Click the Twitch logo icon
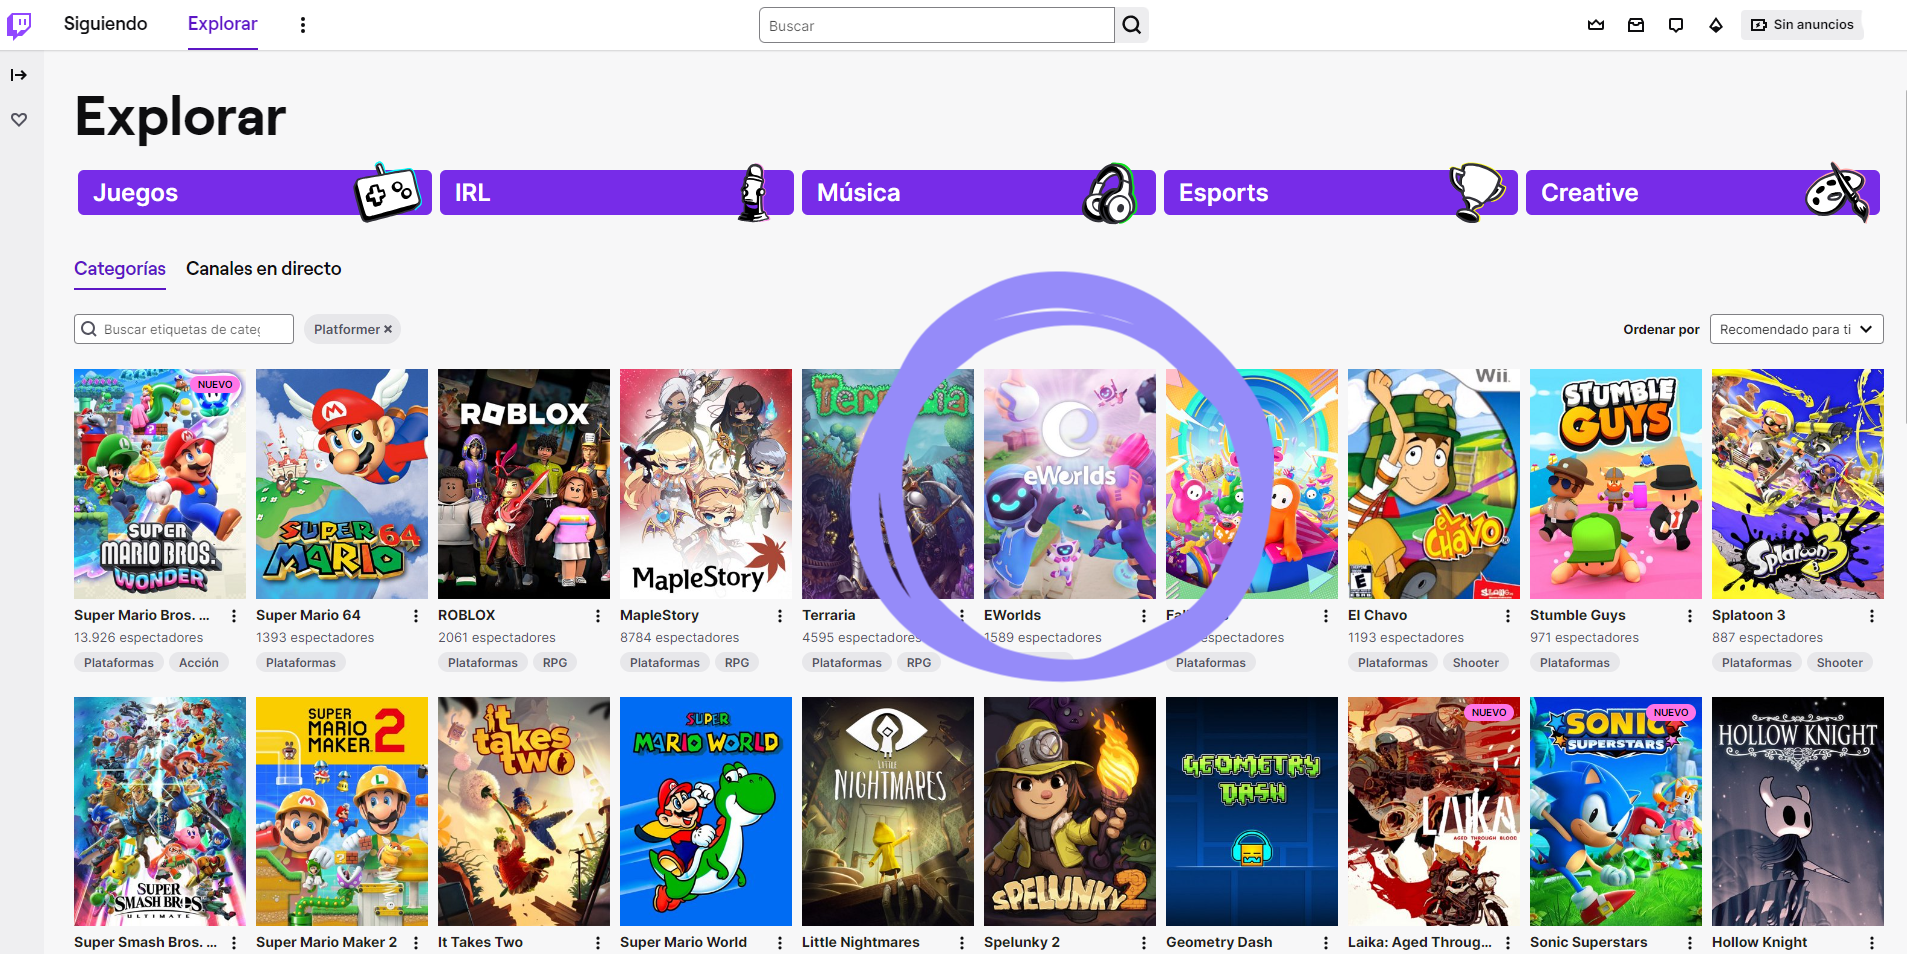Image resolution: width=1907 pixels, height=954 pixels. pyautogui.click(x=20, y=24)
